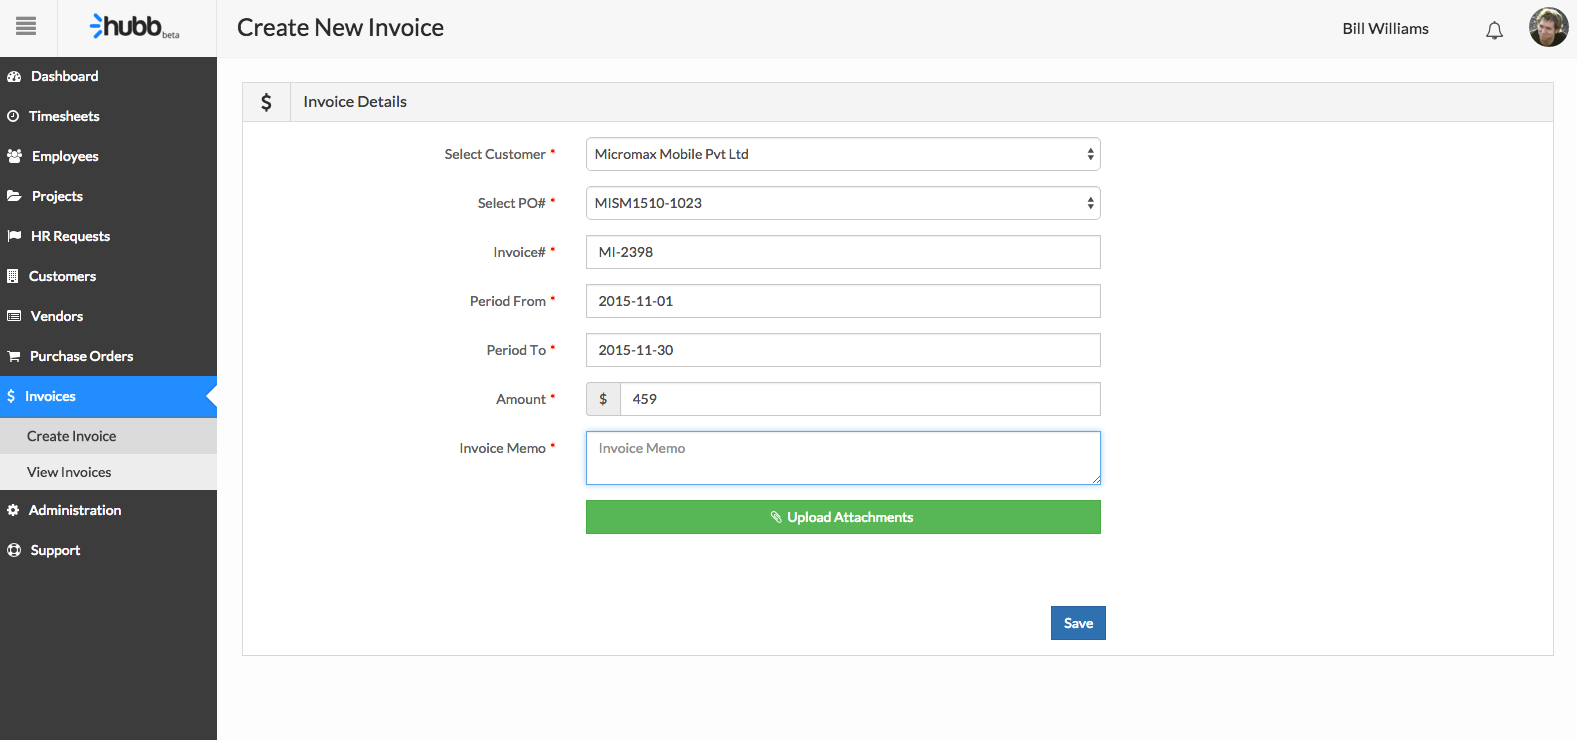This screenshot has height=740, width=1577.
Task: Click the Employees group icon
Action: pos(14,157)
